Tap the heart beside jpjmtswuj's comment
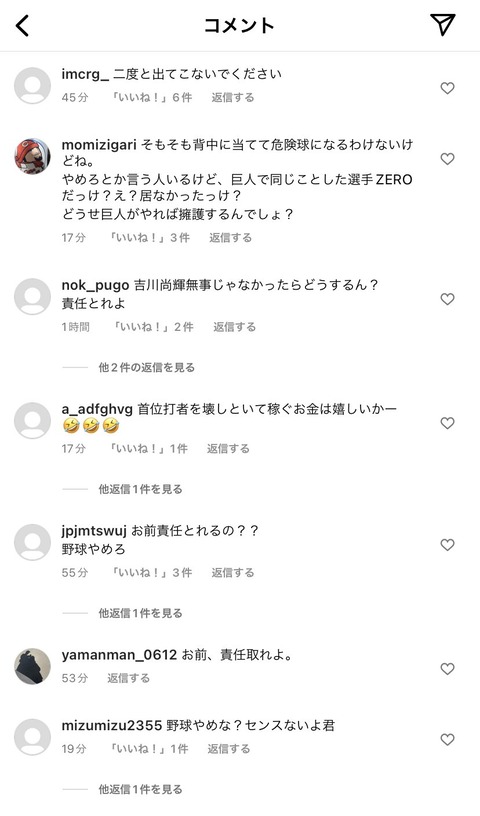480x816 pixels. click(447, 545)
